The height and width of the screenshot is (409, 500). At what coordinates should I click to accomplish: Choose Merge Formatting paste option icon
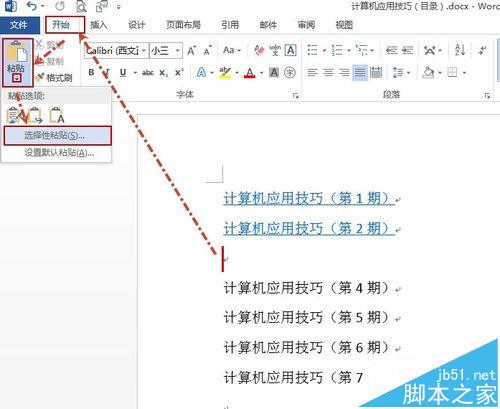[35, 115]
